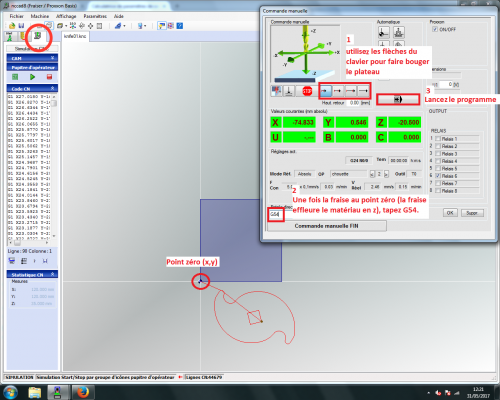This screenshot has height=400, width=500.
Task: Select the third jog speed arrow button
Action: [350, 91]
